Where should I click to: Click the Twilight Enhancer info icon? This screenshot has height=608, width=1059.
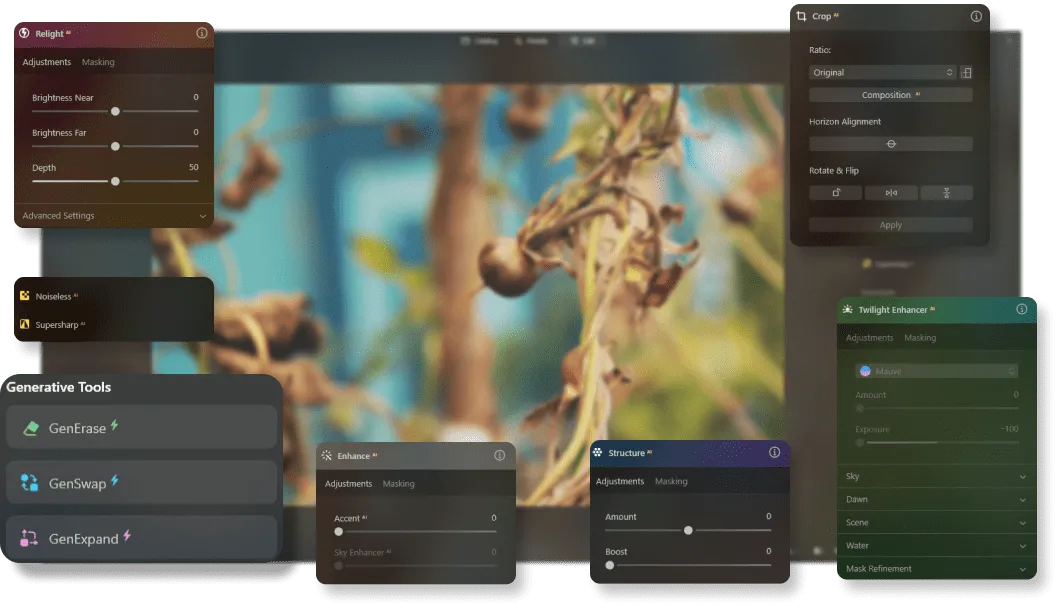(1021, 310)
